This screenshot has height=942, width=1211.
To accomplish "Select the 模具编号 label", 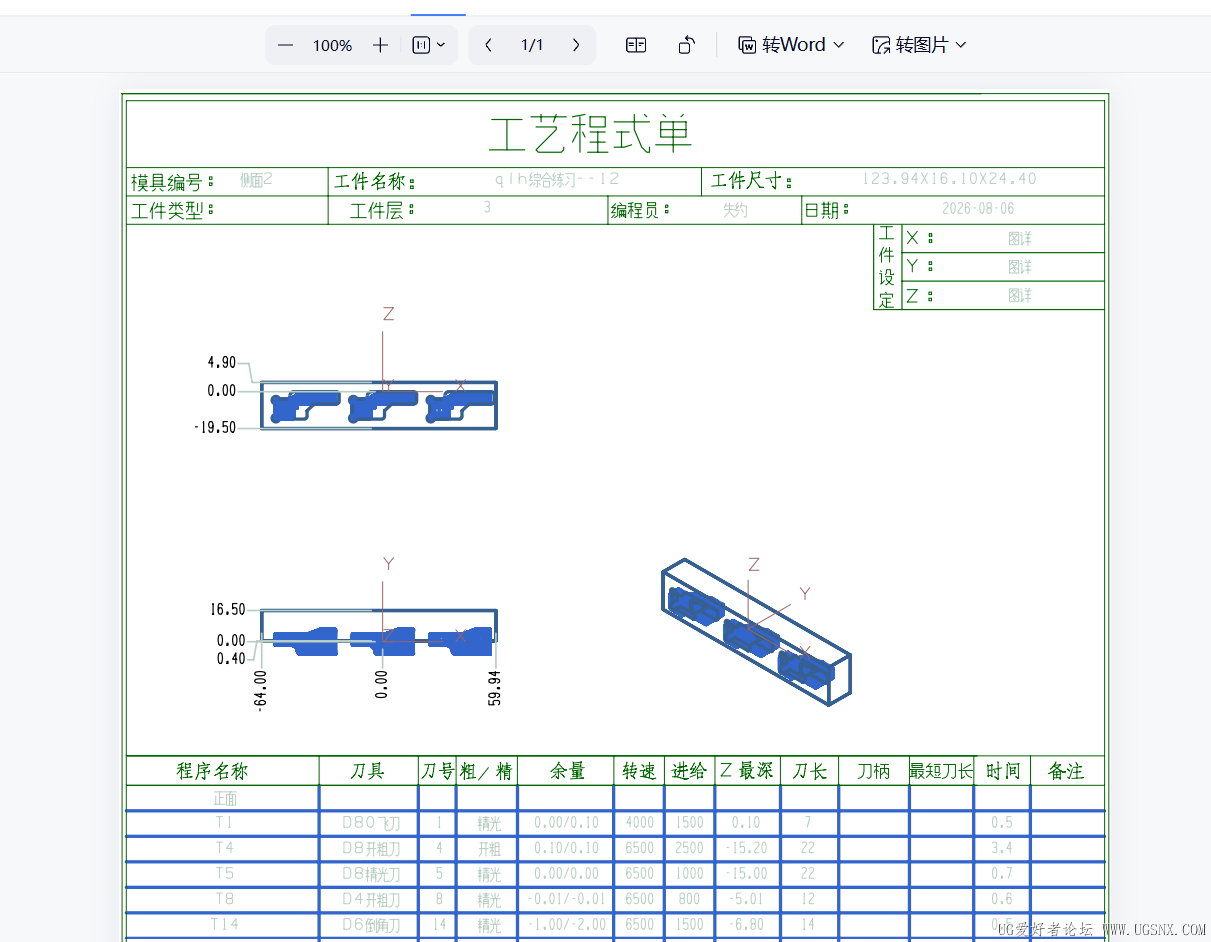I will click(x=172, y=182).
